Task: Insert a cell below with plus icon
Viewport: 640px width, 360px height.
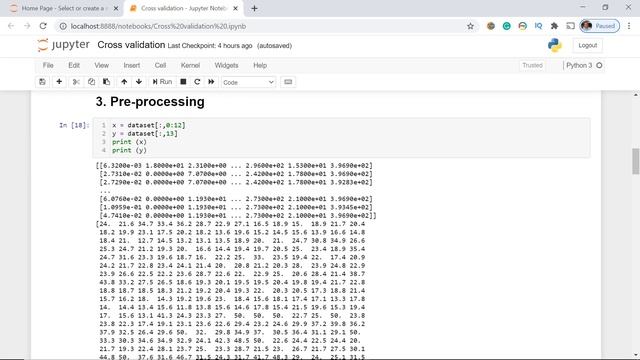Action: coord(59,82)
